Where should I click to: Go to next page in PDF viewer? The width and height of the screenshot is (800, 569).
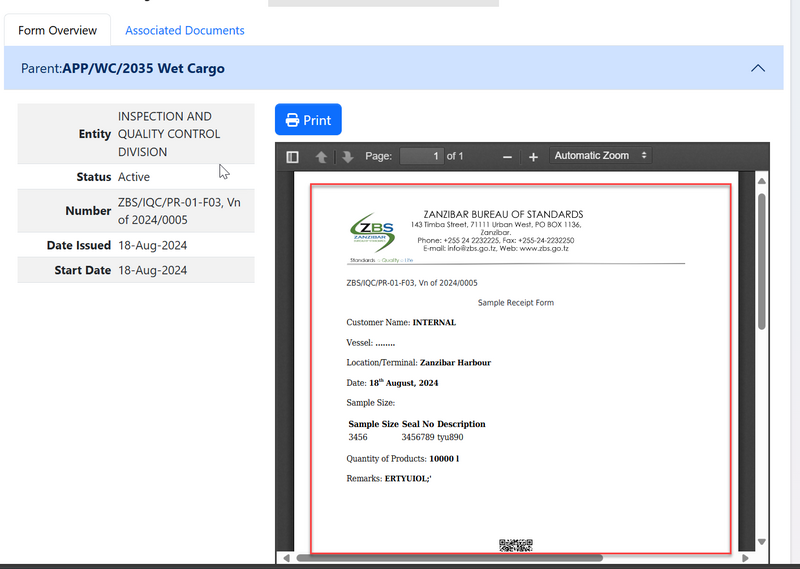[347, 157]
